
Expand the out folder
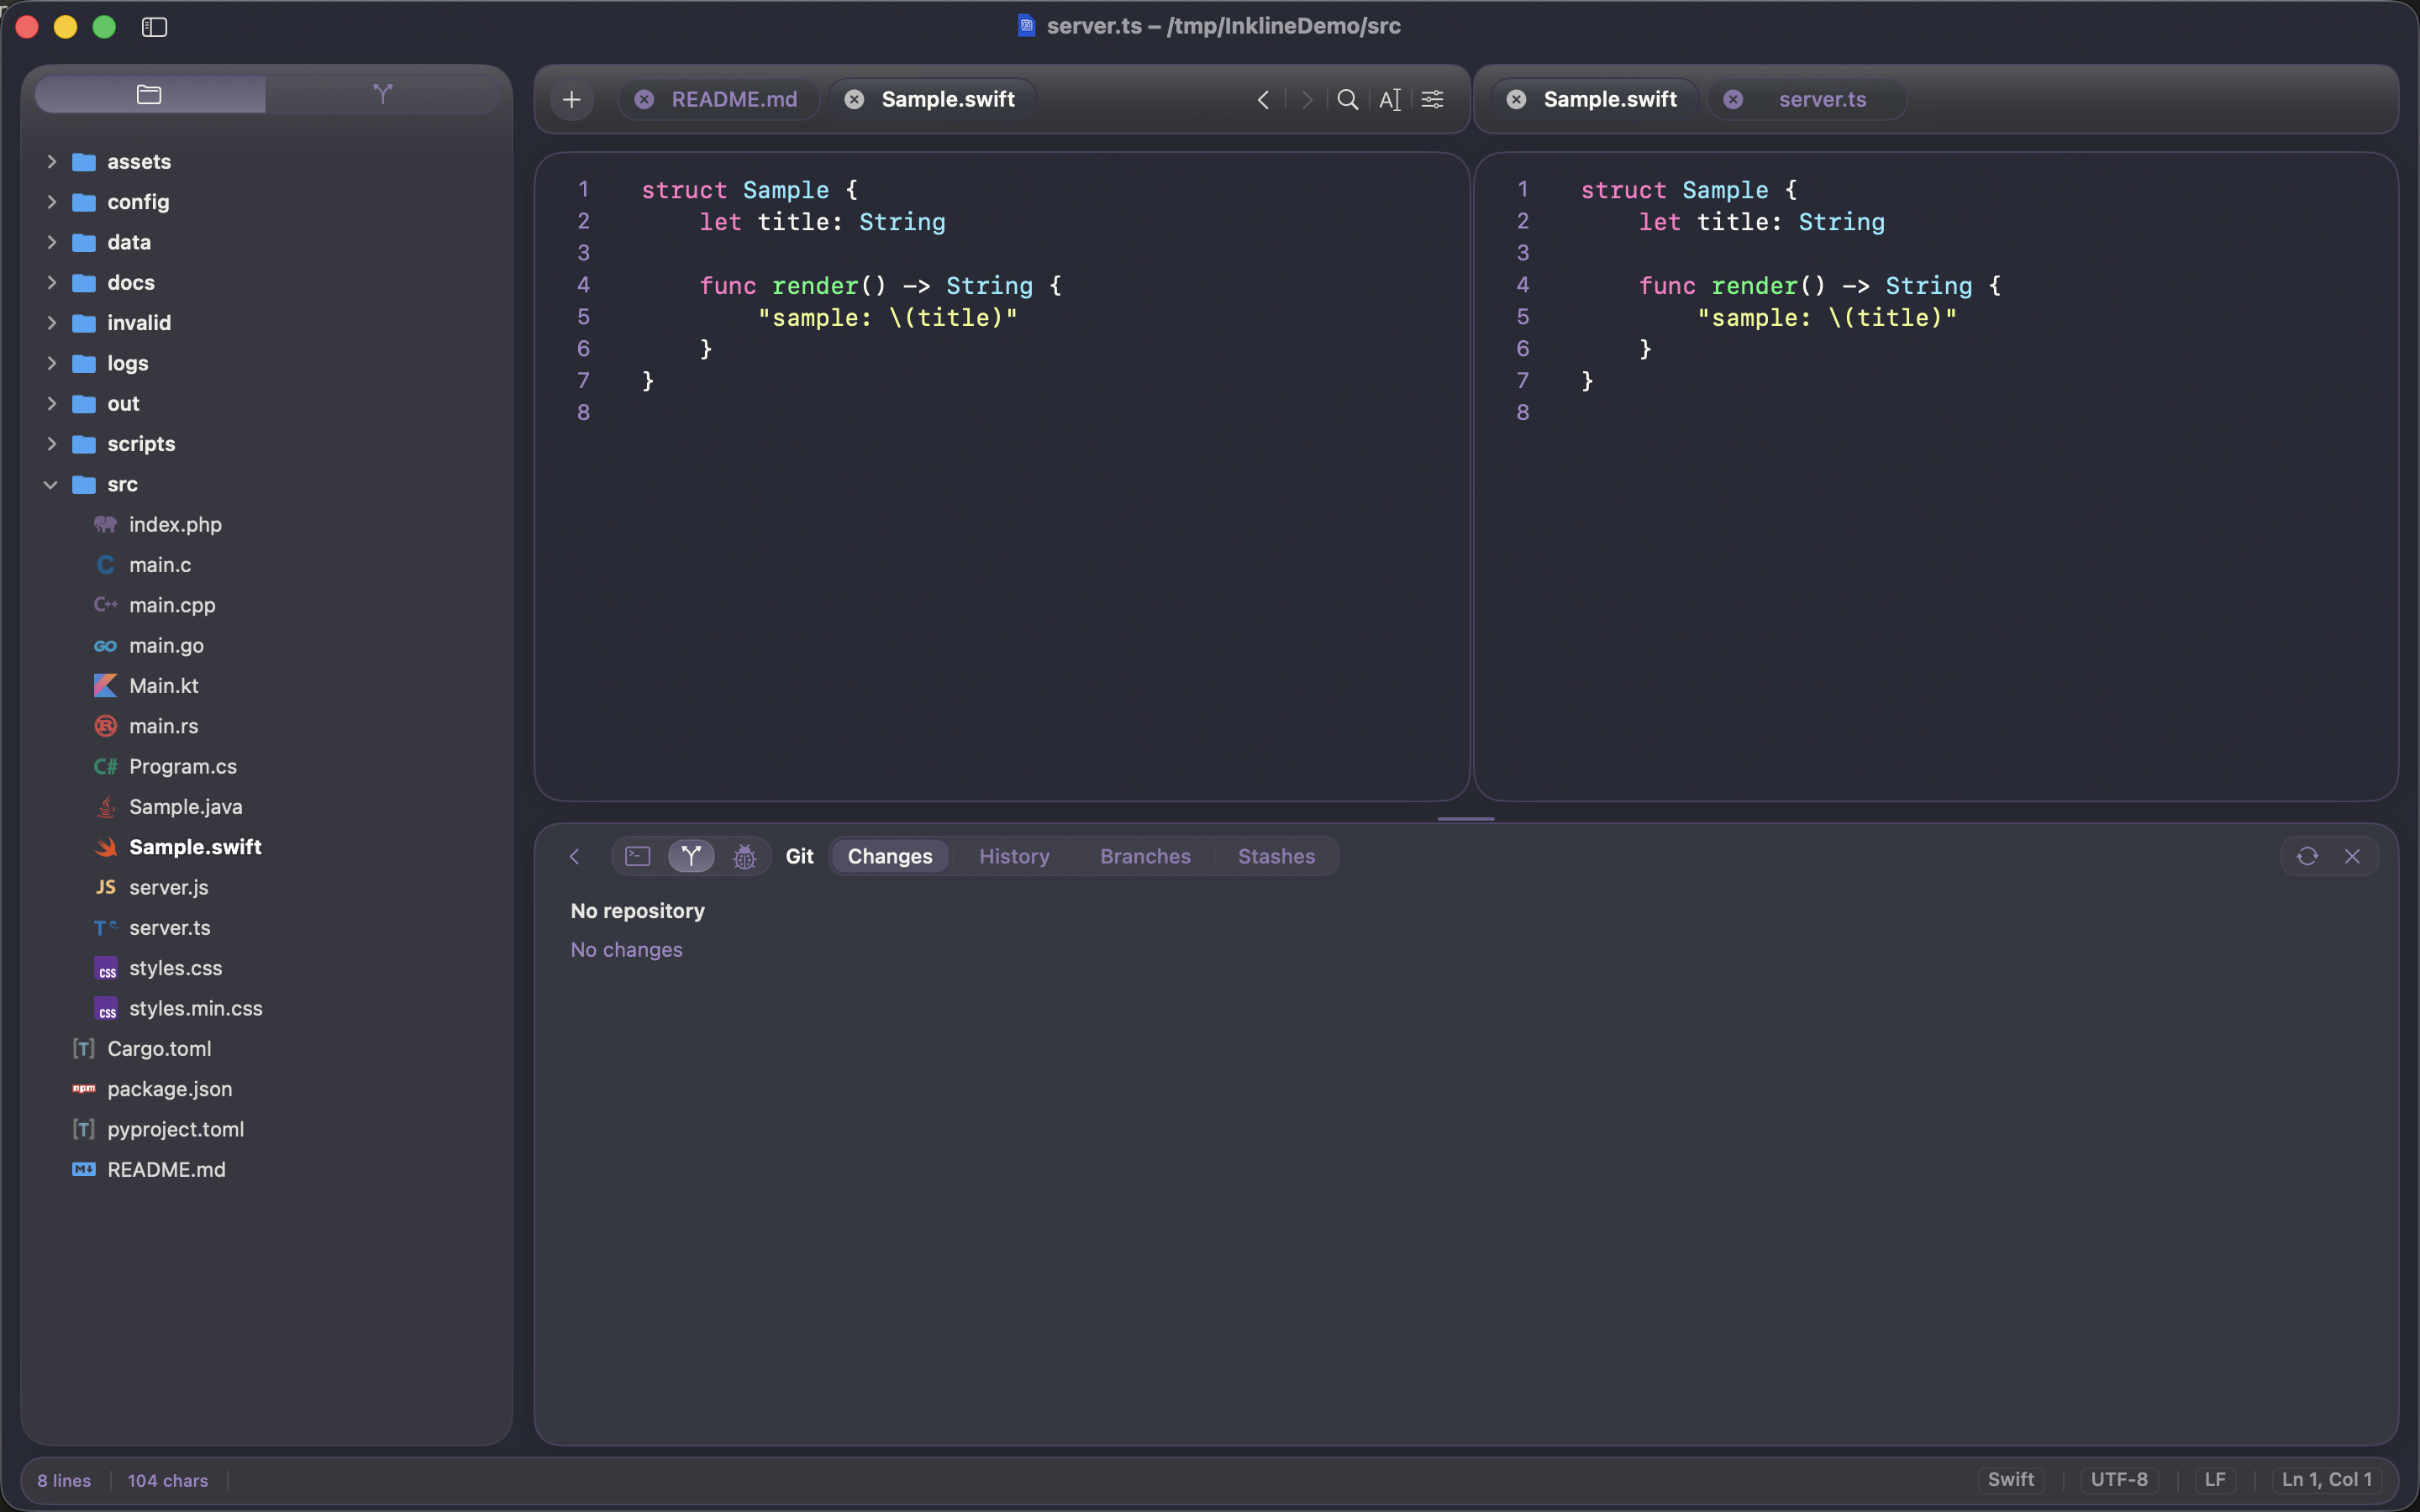(x=52, y=403)
